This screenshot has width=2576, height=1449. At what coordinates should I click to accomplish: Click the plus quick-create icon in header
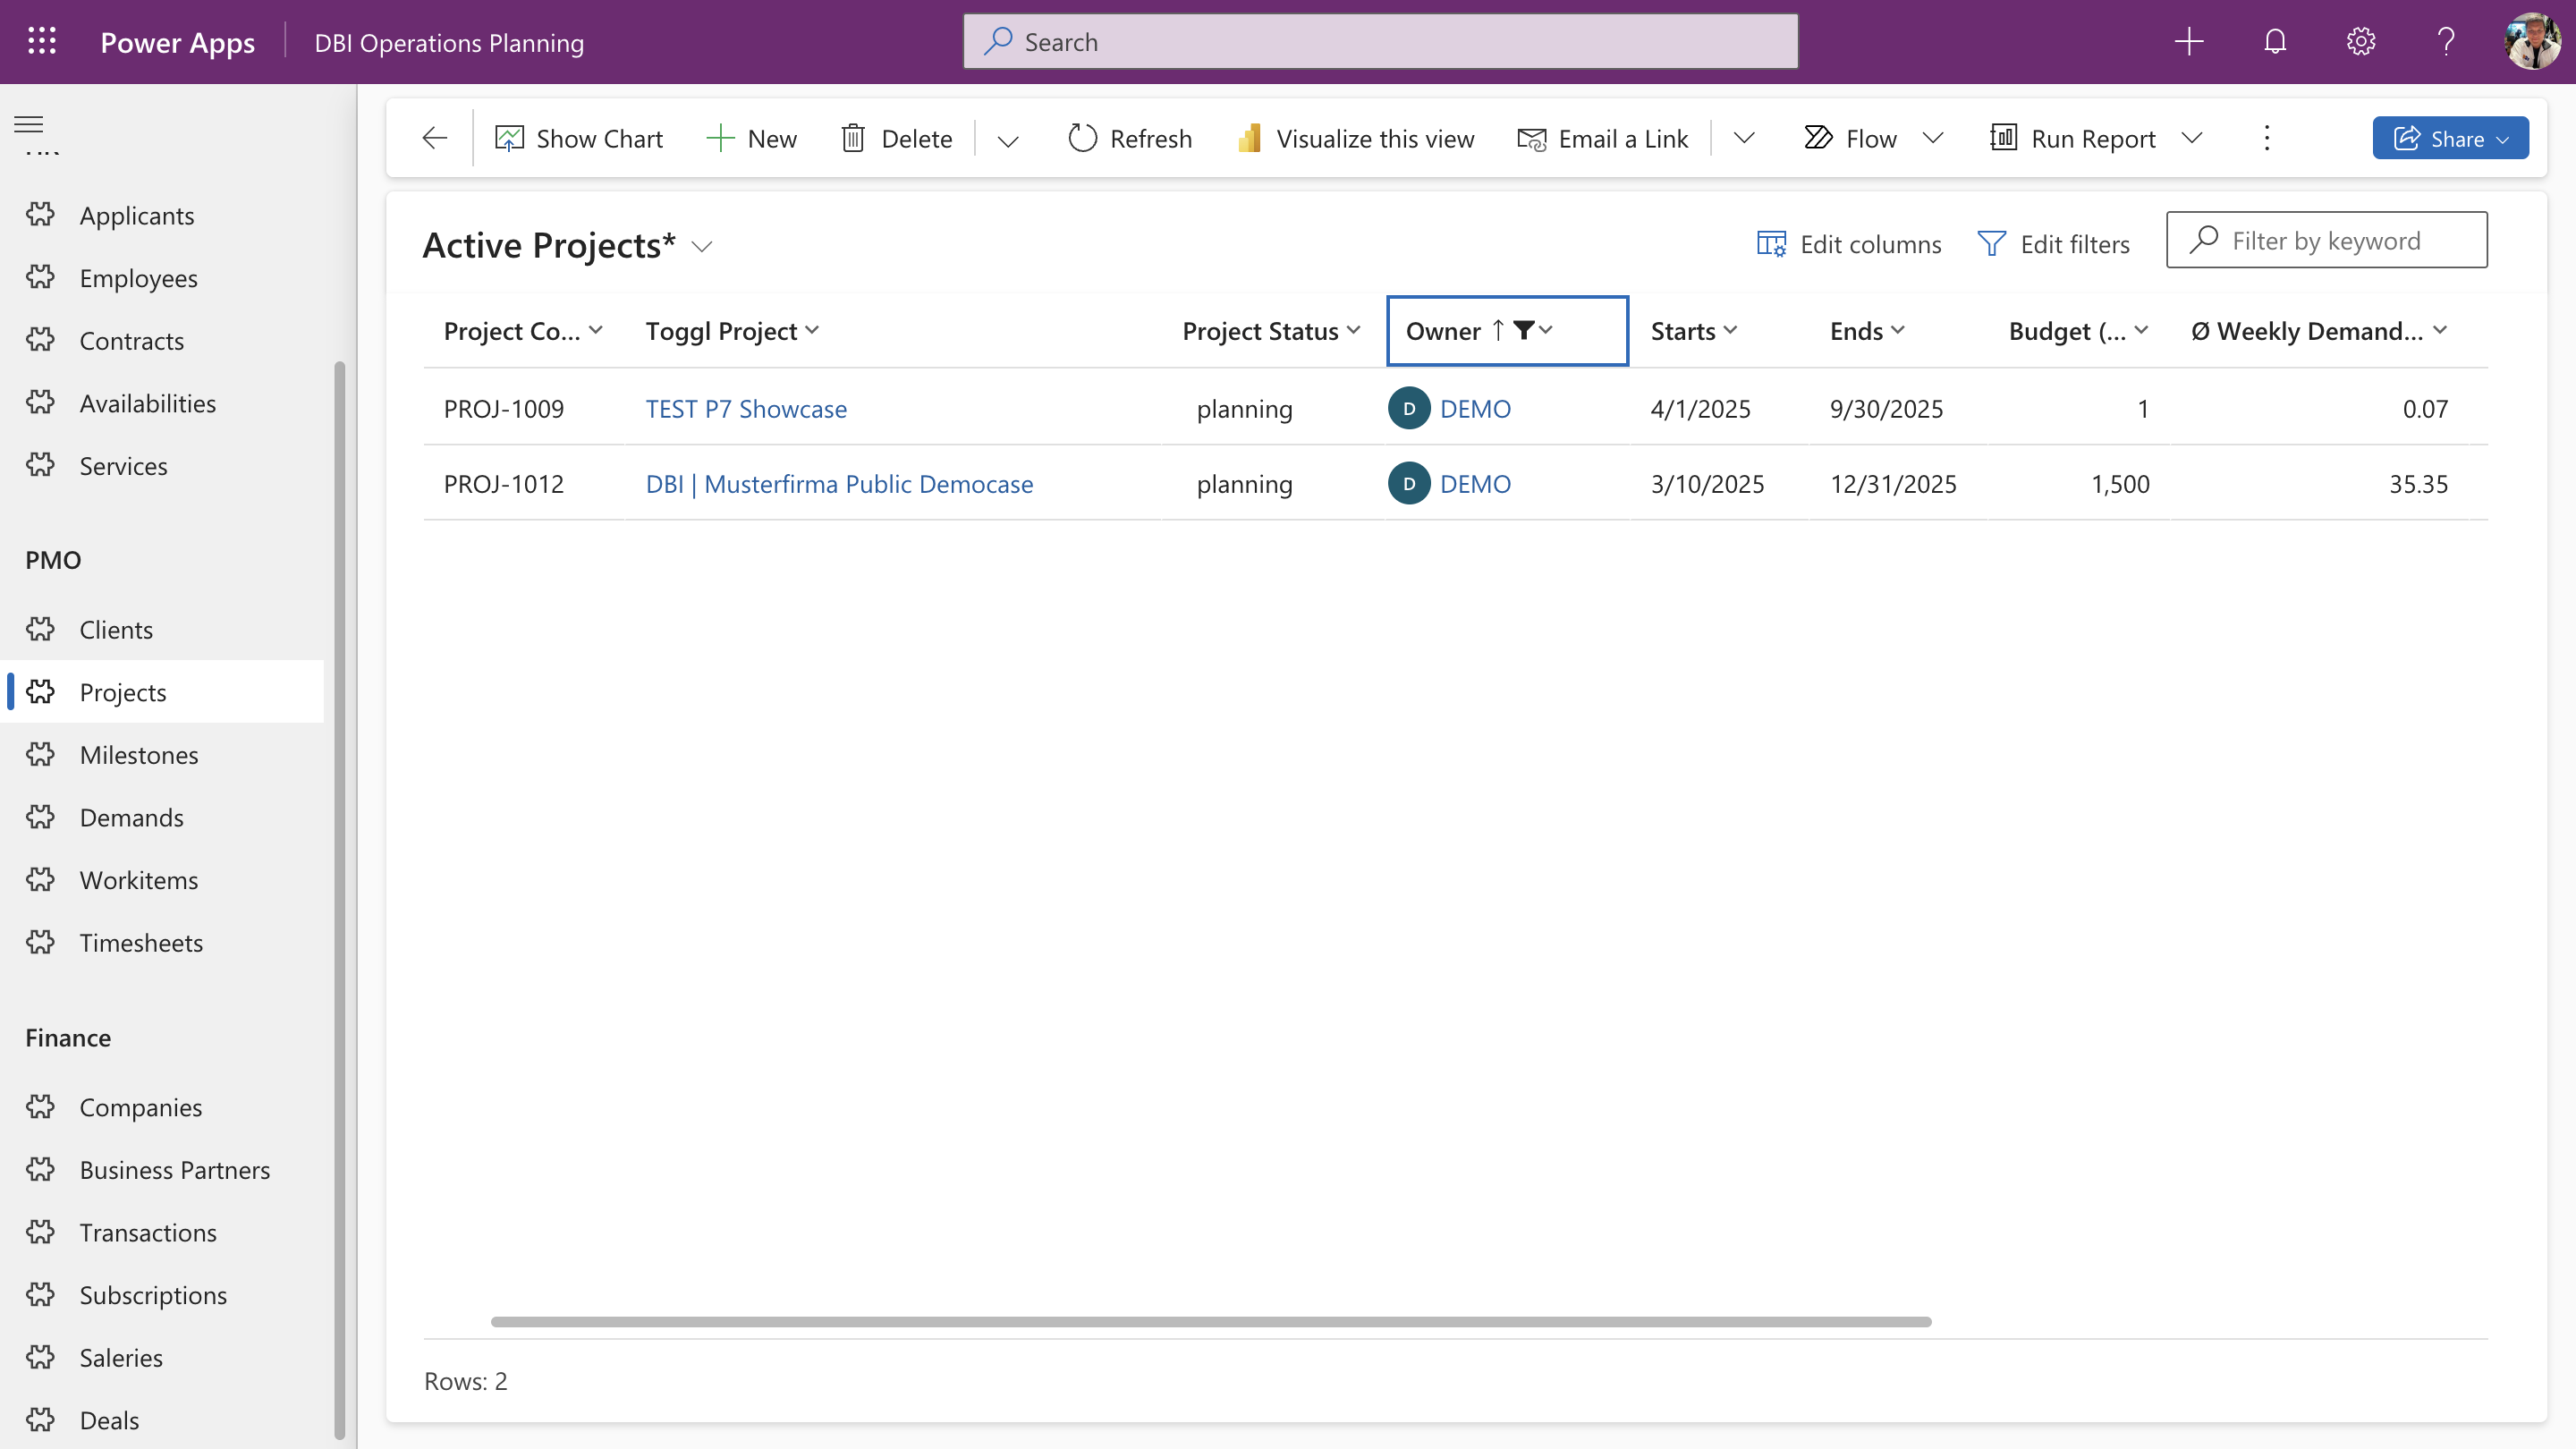tap(2189, 42)
